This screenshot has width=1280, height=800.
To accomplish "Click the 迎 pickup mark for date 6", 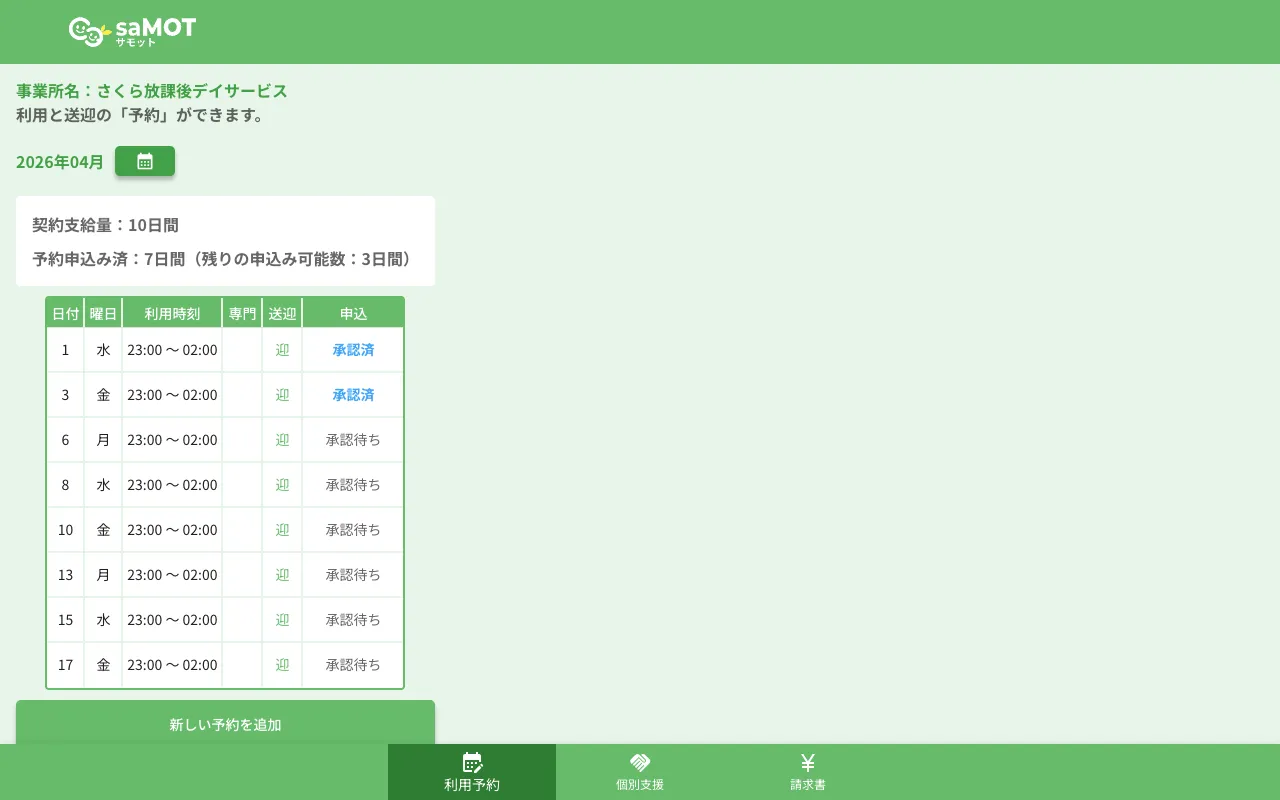I will (282, 440).
